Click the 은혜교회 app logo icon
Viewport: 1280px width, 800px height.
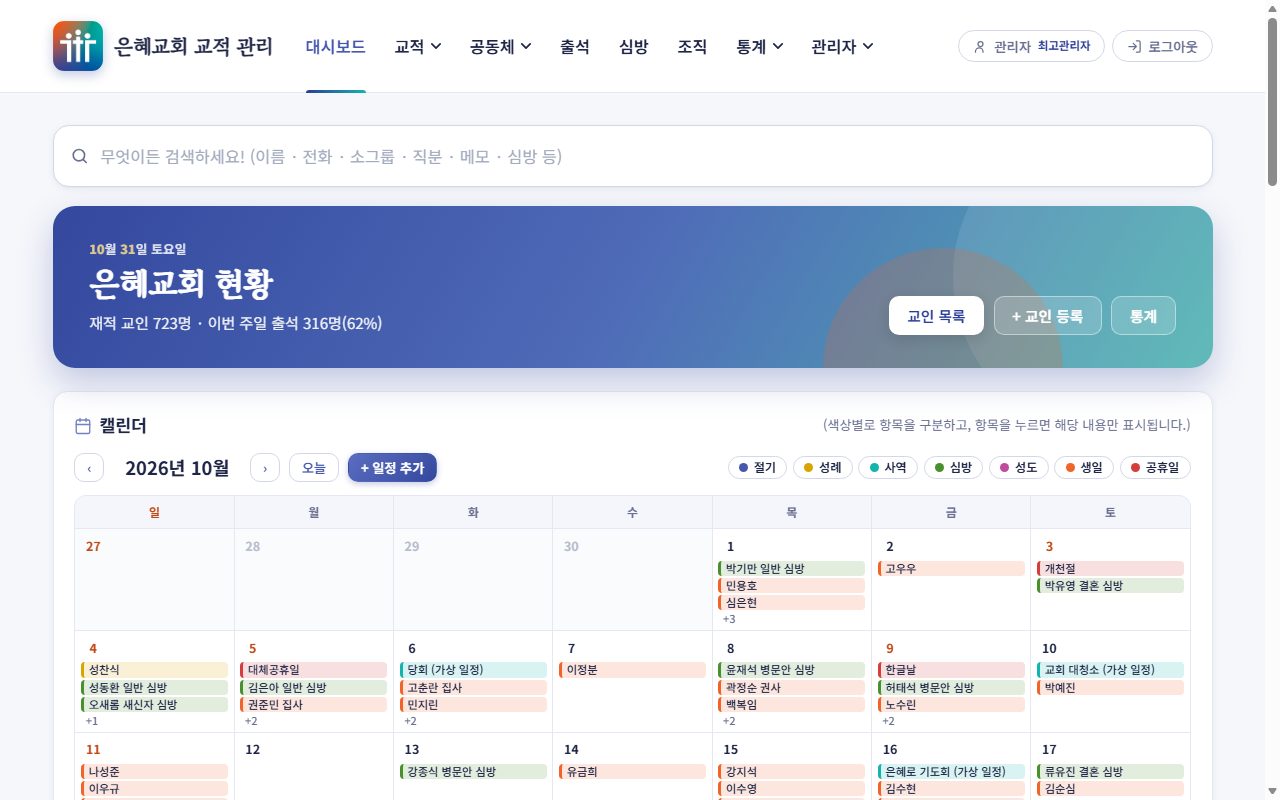pyautogui.click(x=78, y=46)
